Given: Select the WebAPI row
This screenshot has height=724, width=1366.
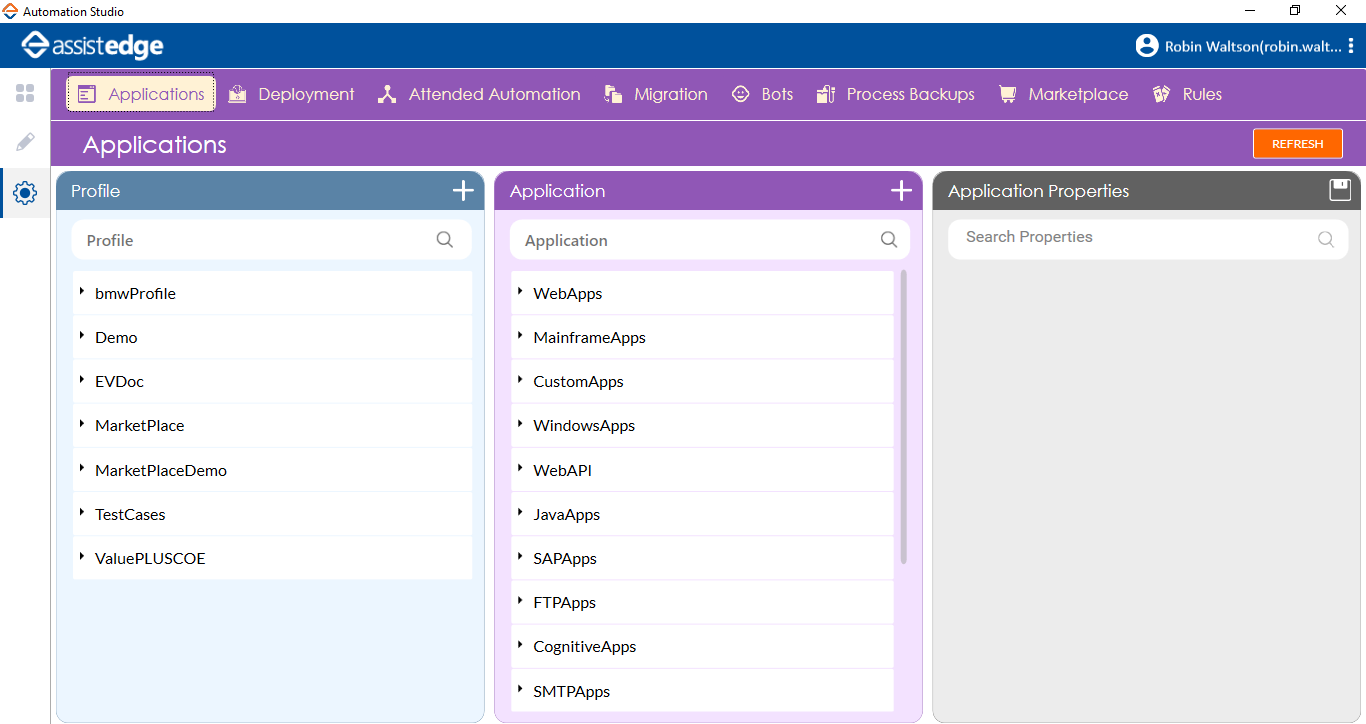Looking at the screenshot, I should coord(702,470).
